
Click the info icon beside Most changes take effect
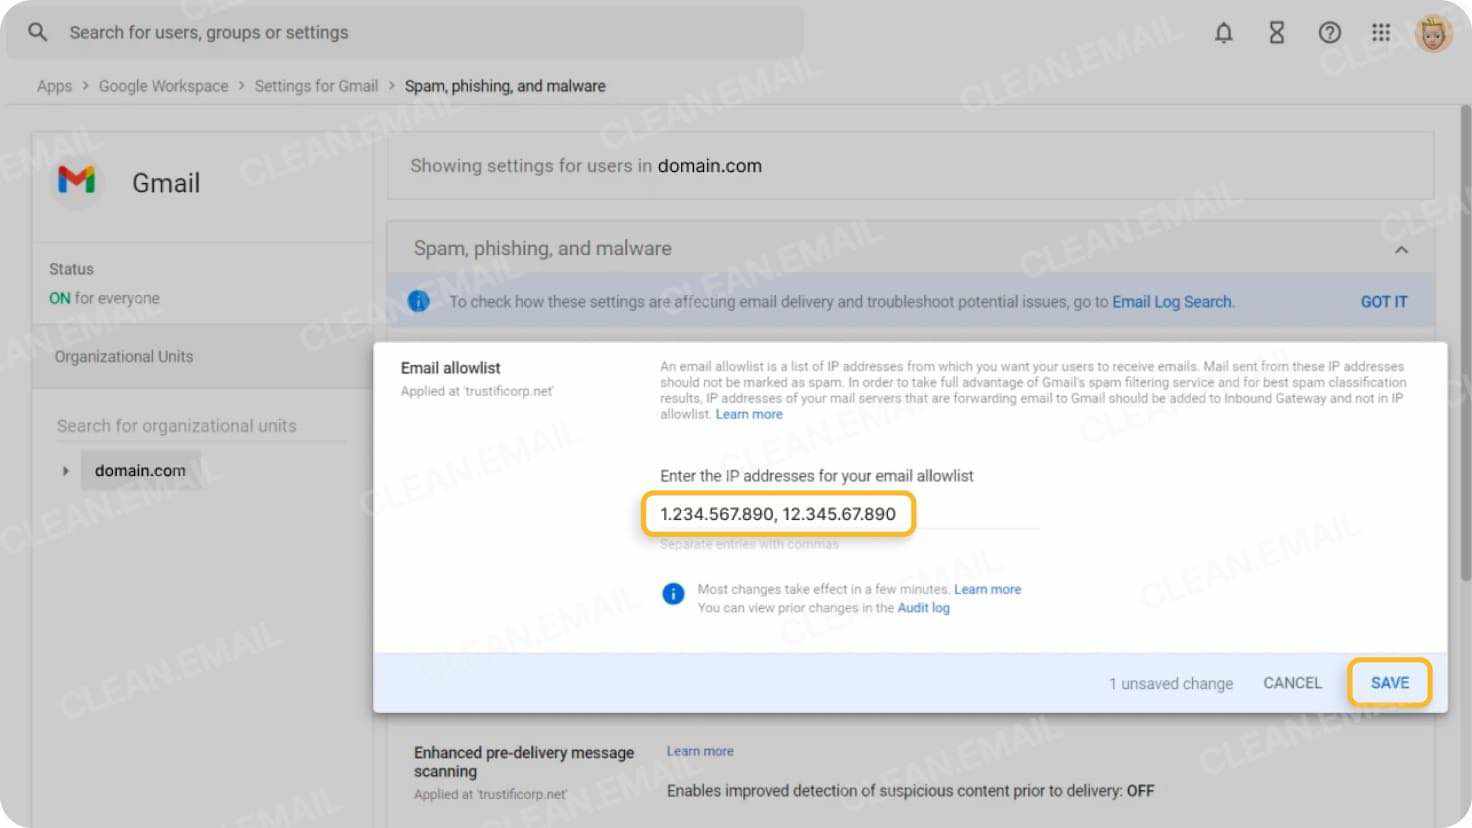(x=672, y=593)
